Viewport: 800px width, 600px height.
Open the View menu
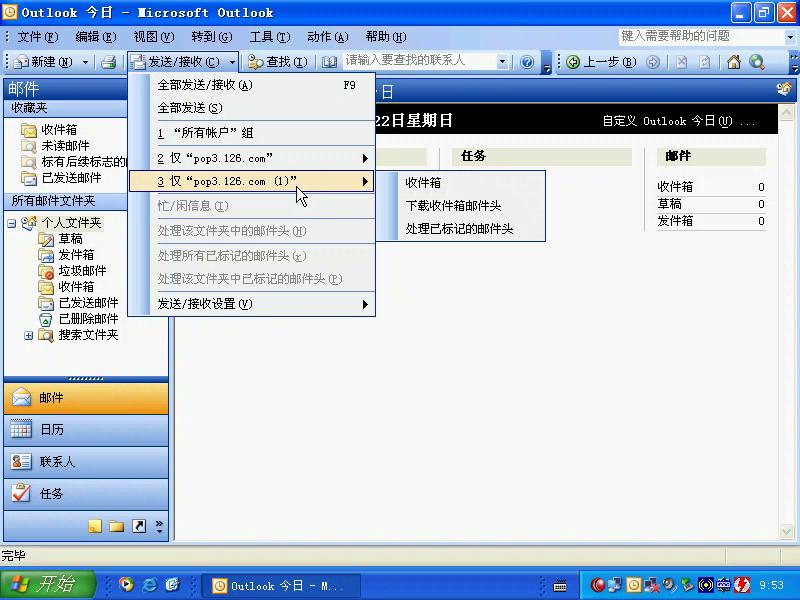pyautogui.click(x=154, y=37)
